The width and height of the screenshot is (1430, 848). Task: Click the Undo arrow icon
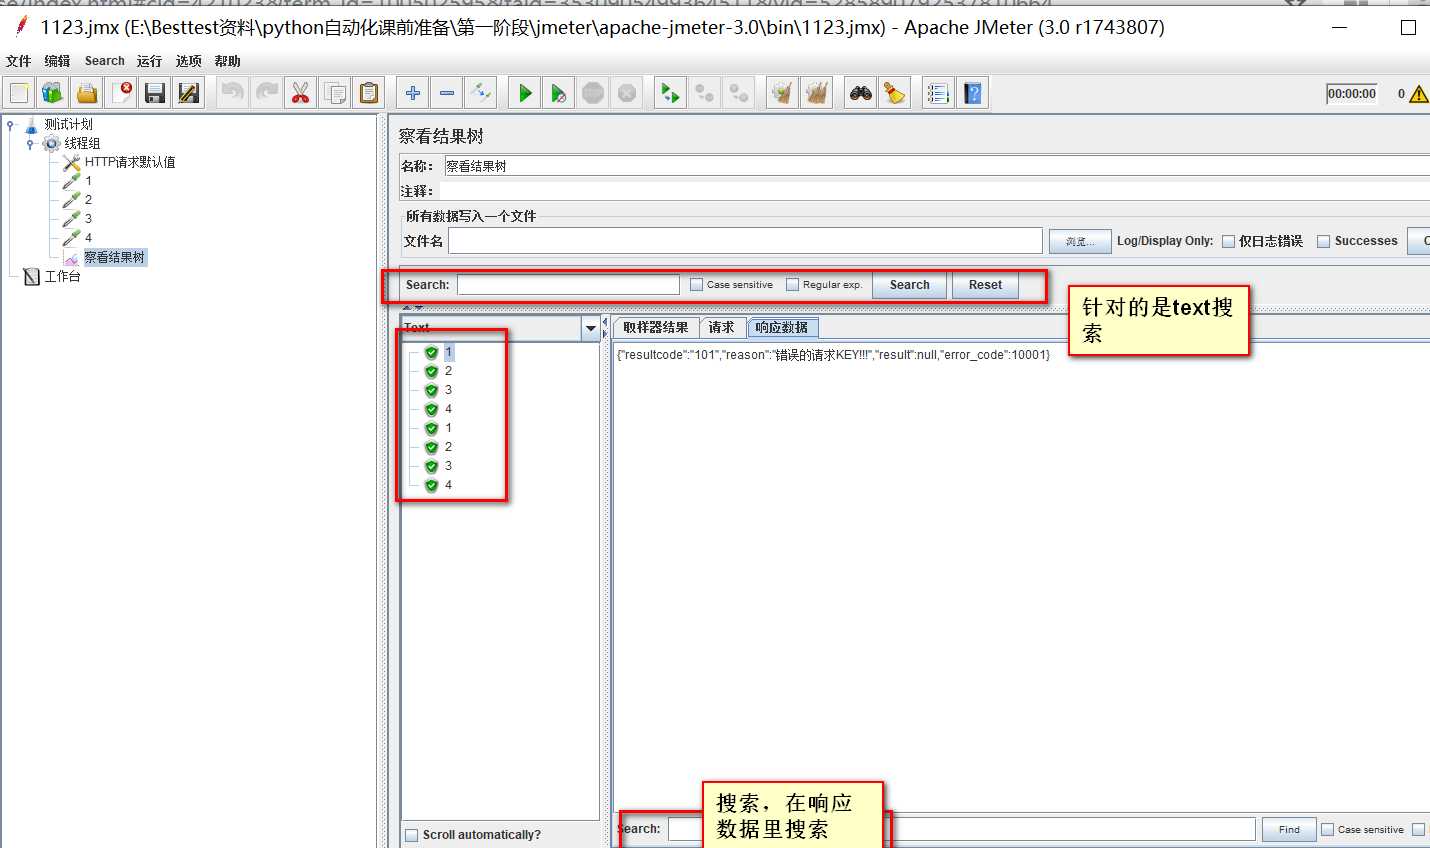233,93
